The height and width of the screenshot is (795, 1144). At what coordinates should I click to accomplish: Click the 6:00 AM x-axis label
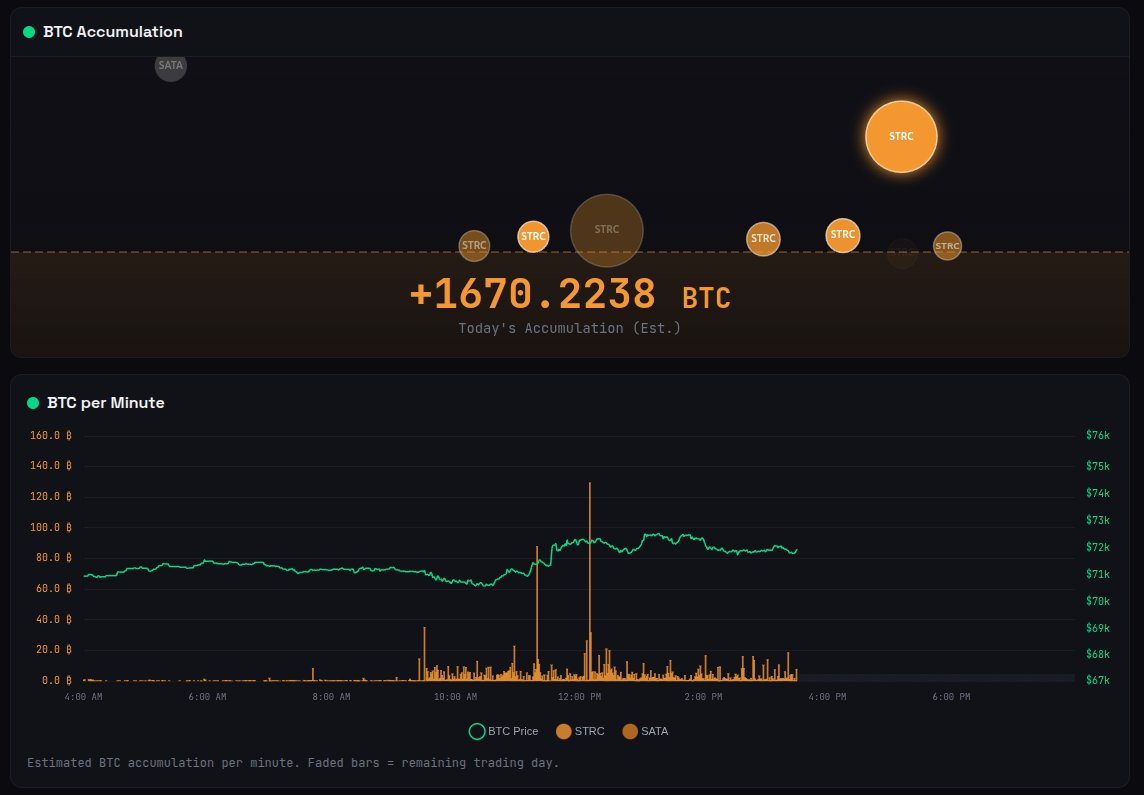coord(207,697)
